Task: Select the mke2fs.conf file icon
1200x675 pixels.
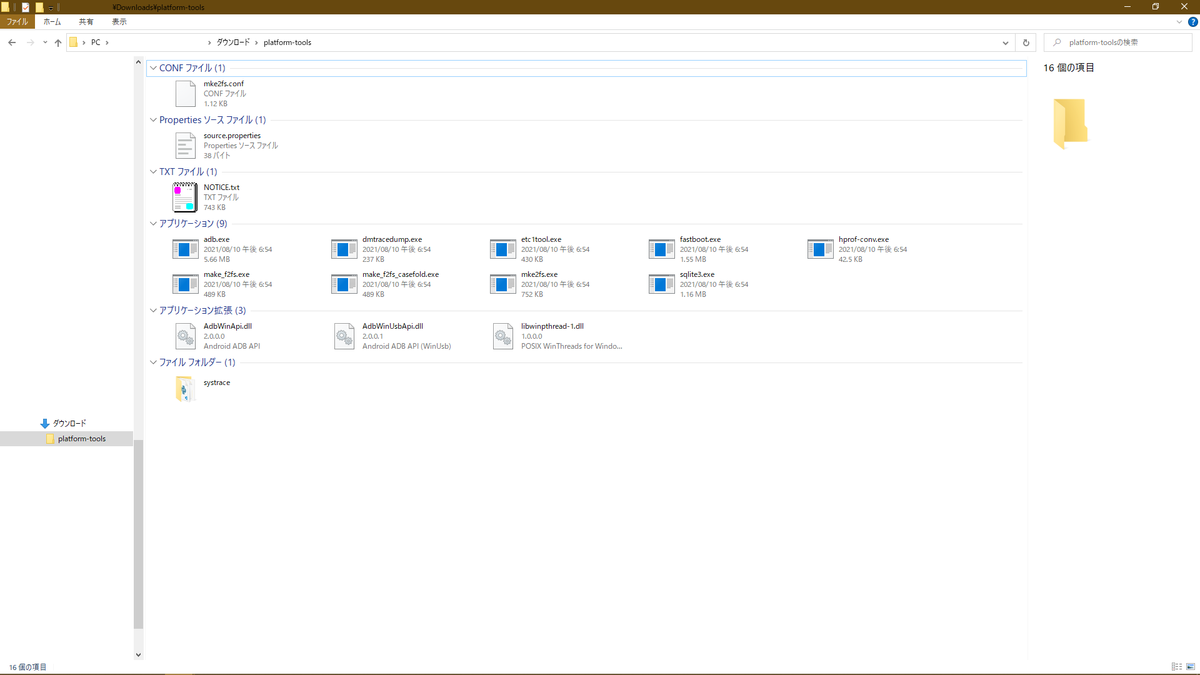Action: tap(186, 93)
